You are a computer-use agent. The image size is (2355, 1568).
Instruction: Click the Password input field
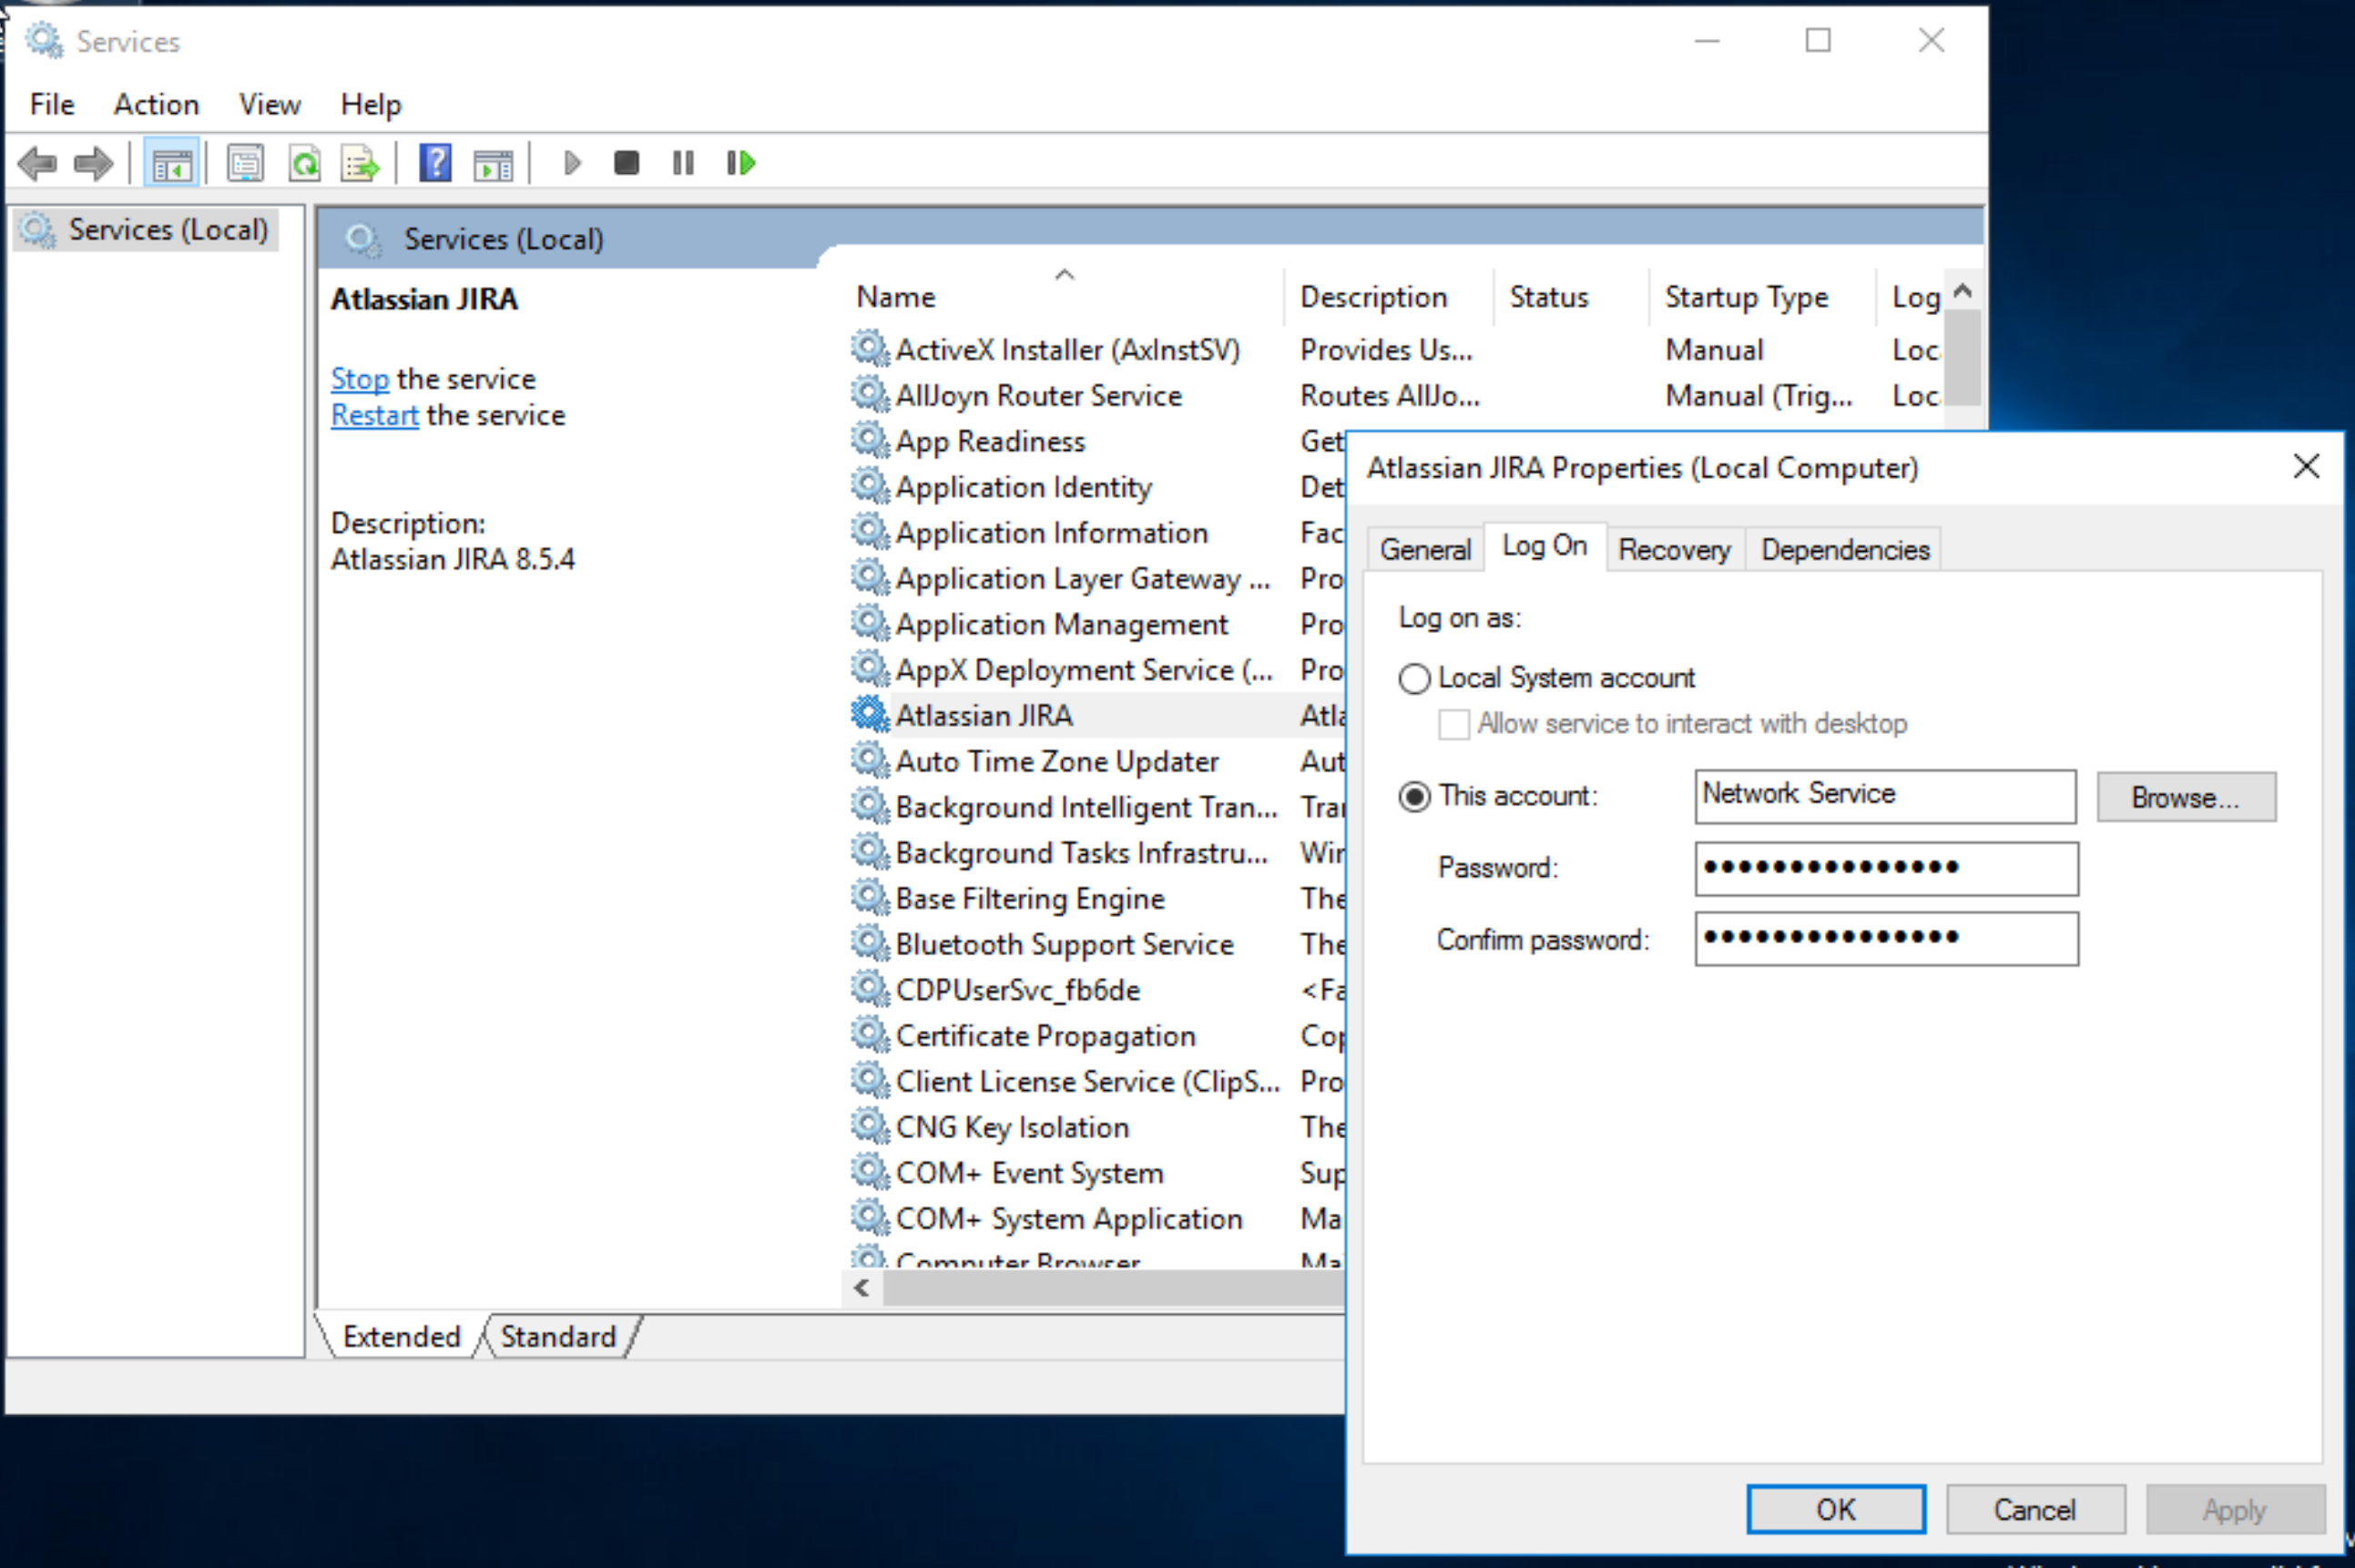coord(1885,868)
